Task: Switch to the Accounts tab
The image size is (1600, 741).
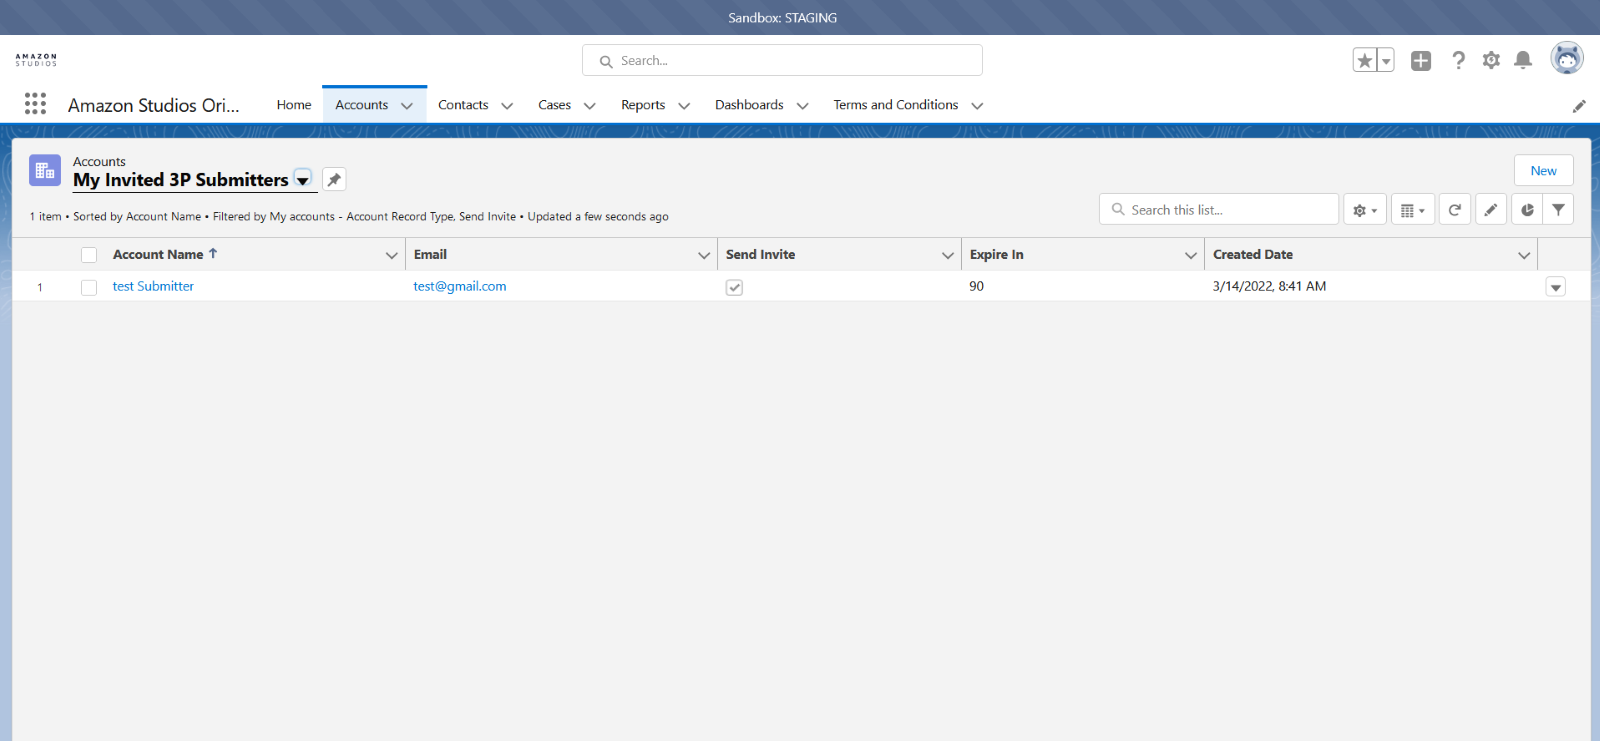Action: [x=362, y=105]
